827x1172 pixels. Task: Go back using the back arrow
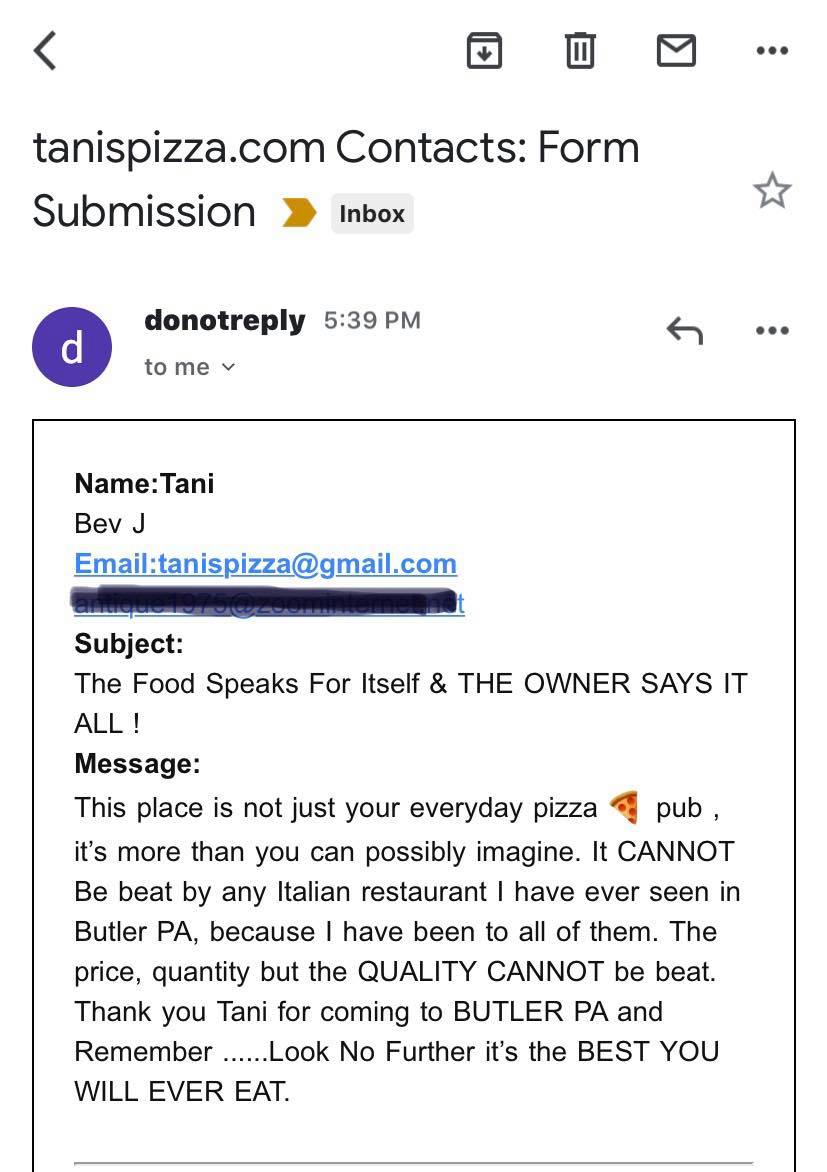click(45, 51)
